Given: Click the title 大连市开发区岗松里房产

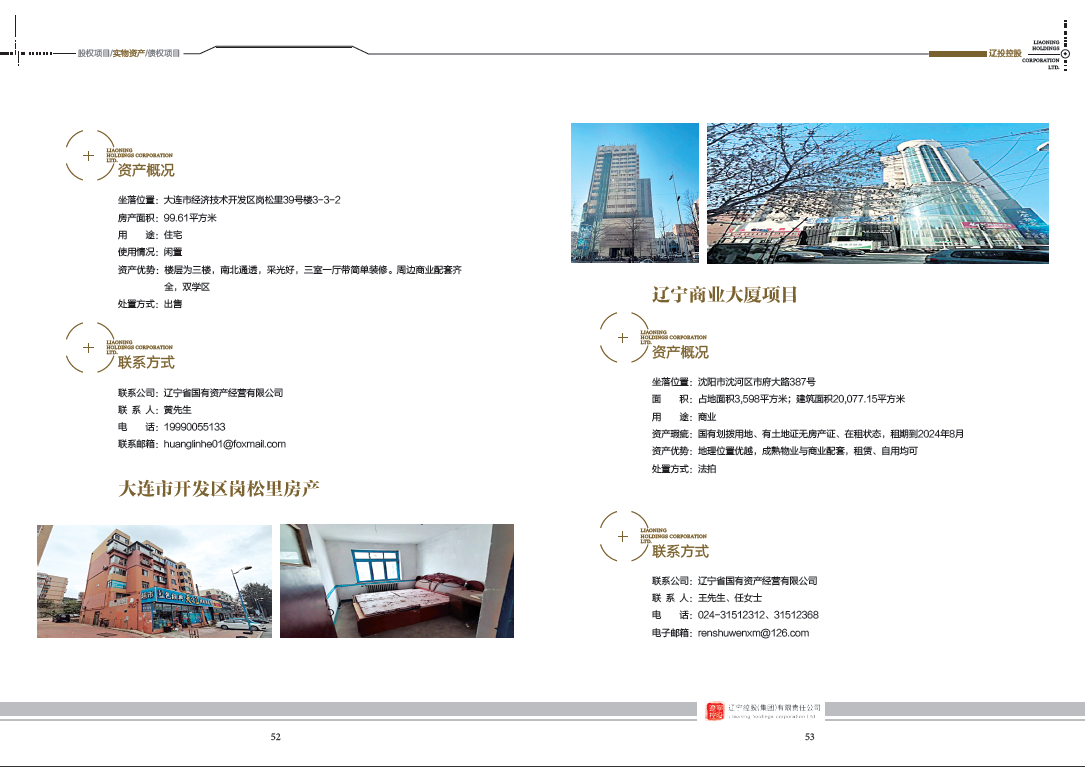Looking at the screenshot, I should tap(219, 489).
